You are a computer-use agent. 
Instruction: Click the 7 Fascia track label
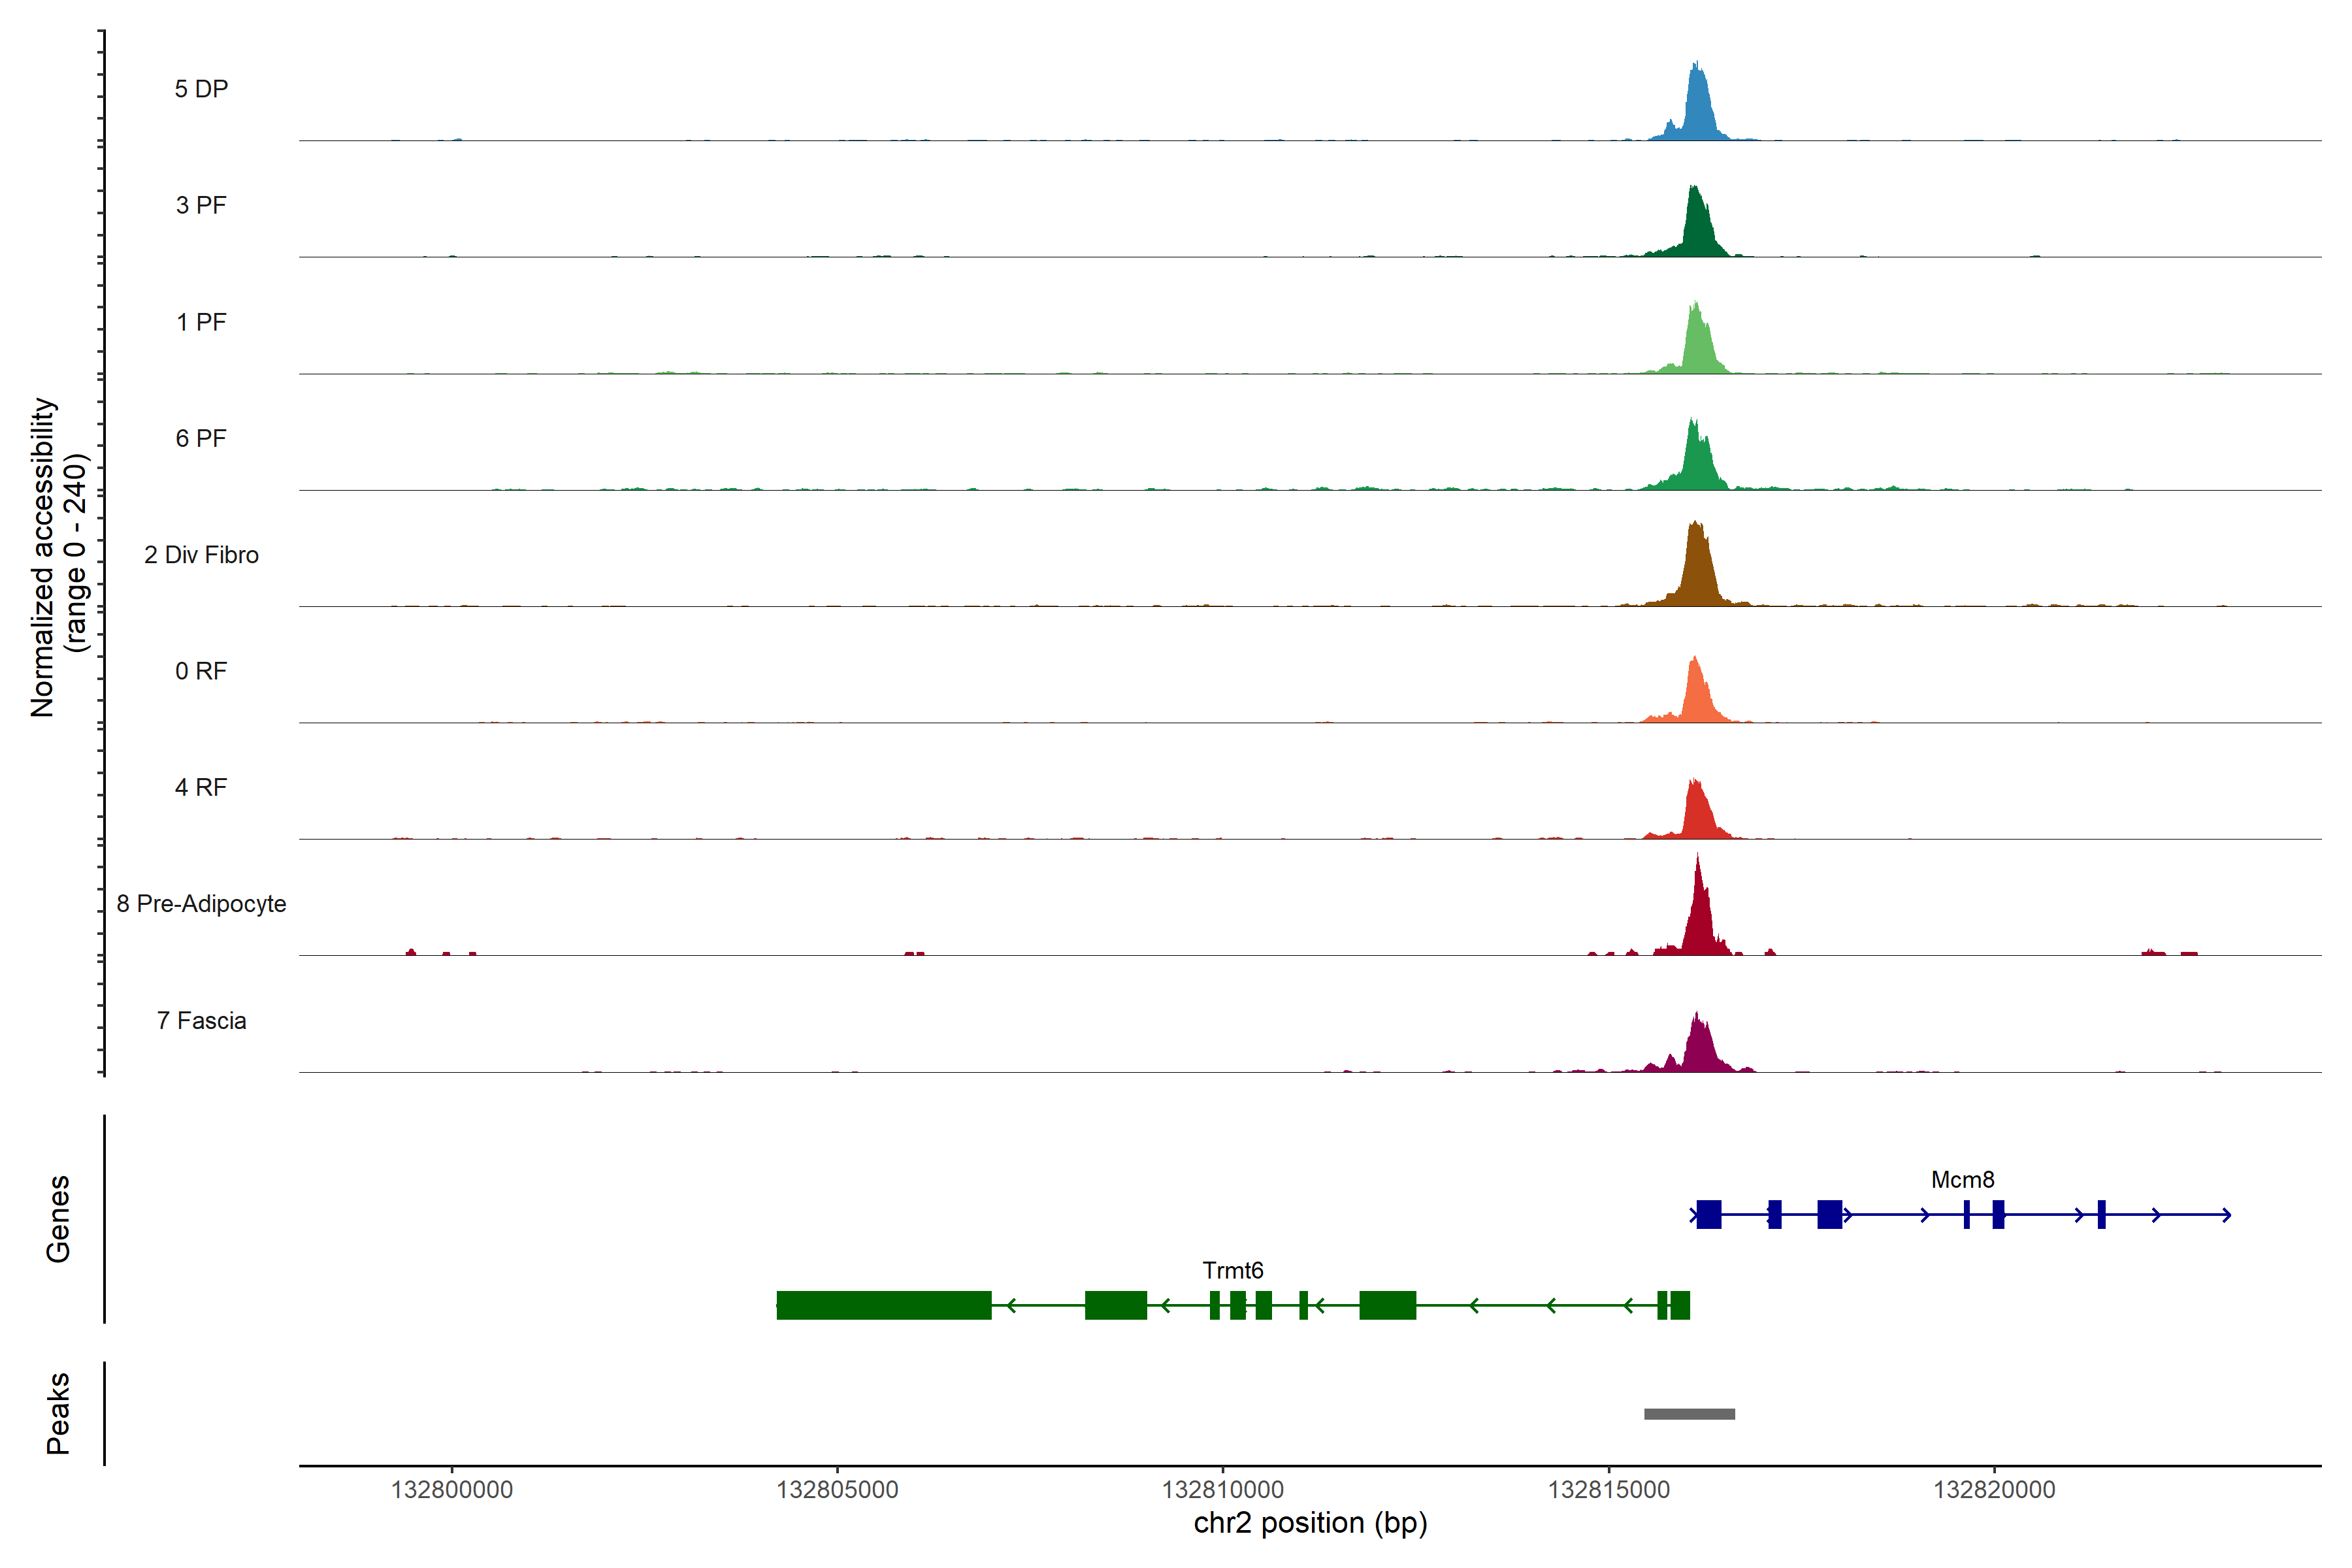[201, 1021]
